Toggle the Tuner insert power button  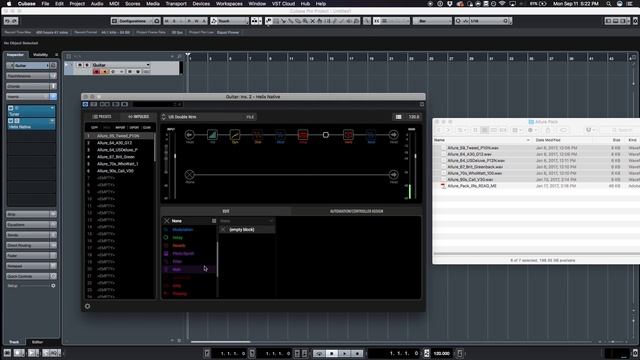pos(11,108)
